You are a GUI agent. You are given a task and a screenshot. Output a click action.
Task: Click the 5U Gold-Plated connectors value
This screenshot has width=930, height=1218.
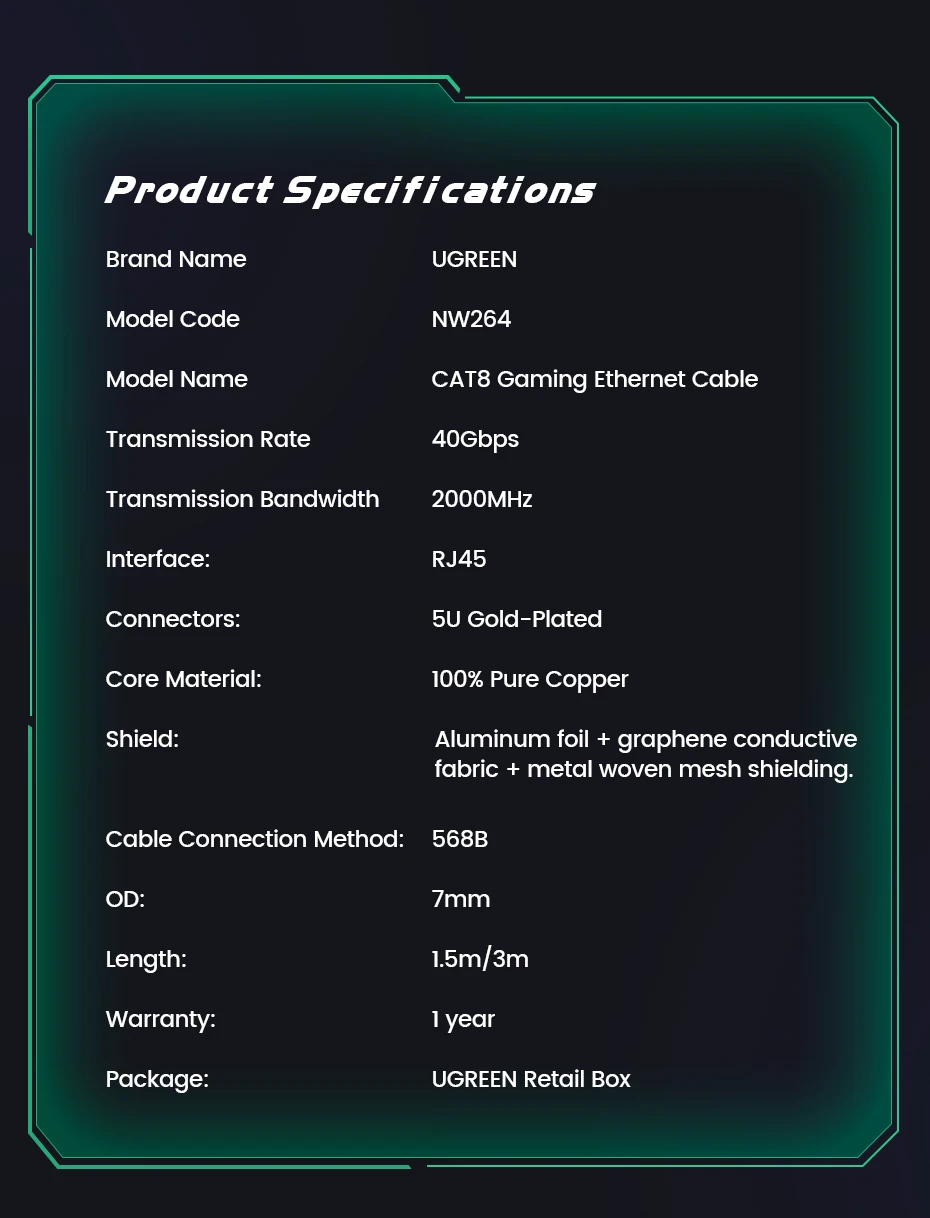[x=516, y=619]
